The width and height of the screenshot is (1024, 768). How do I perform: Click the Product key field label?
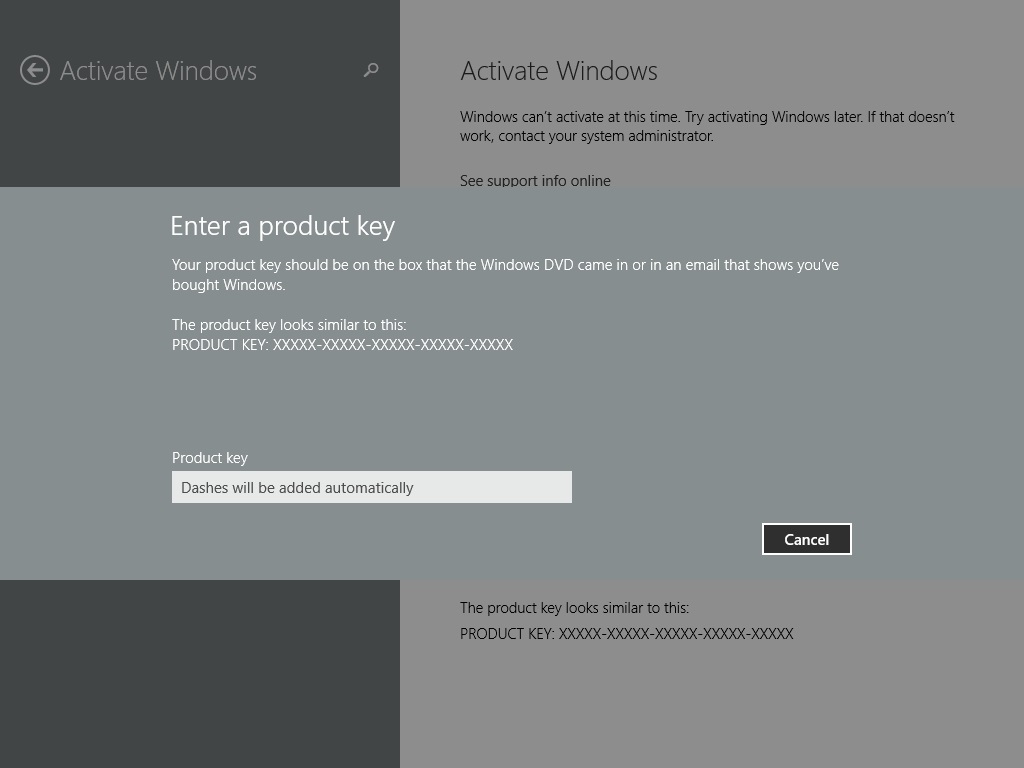pos(210,458)
